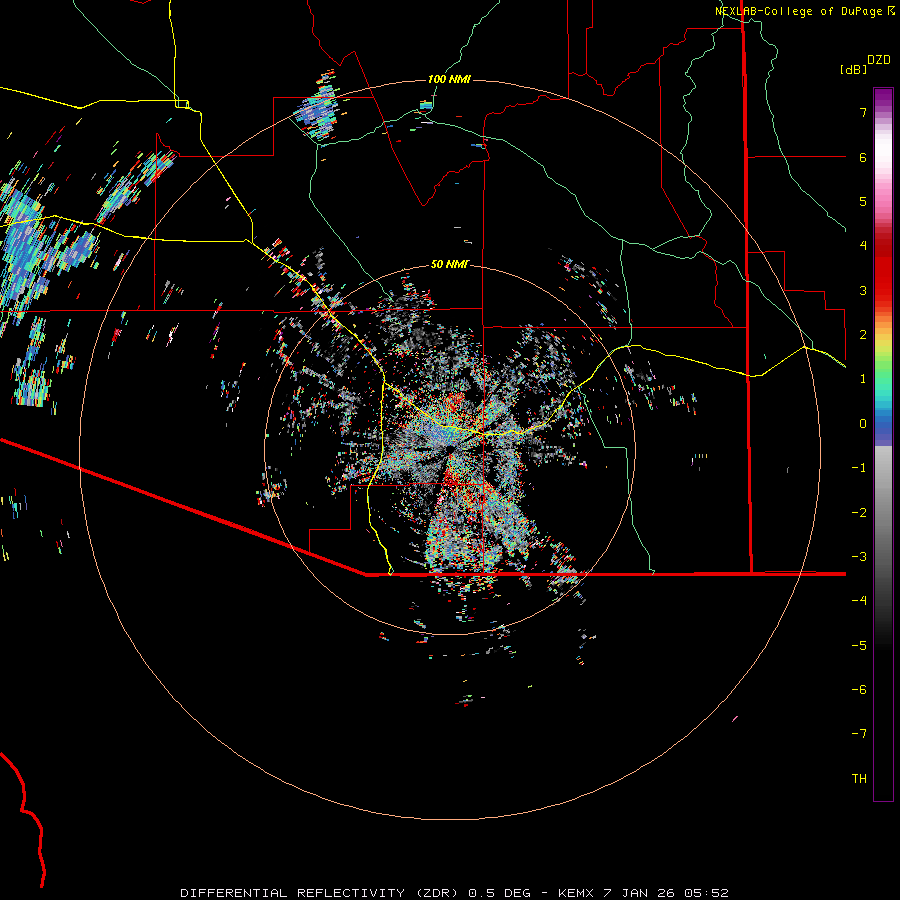
Task: Click the Differential Reflectivity caption at the bottom
Action: [x=454, y=893]
